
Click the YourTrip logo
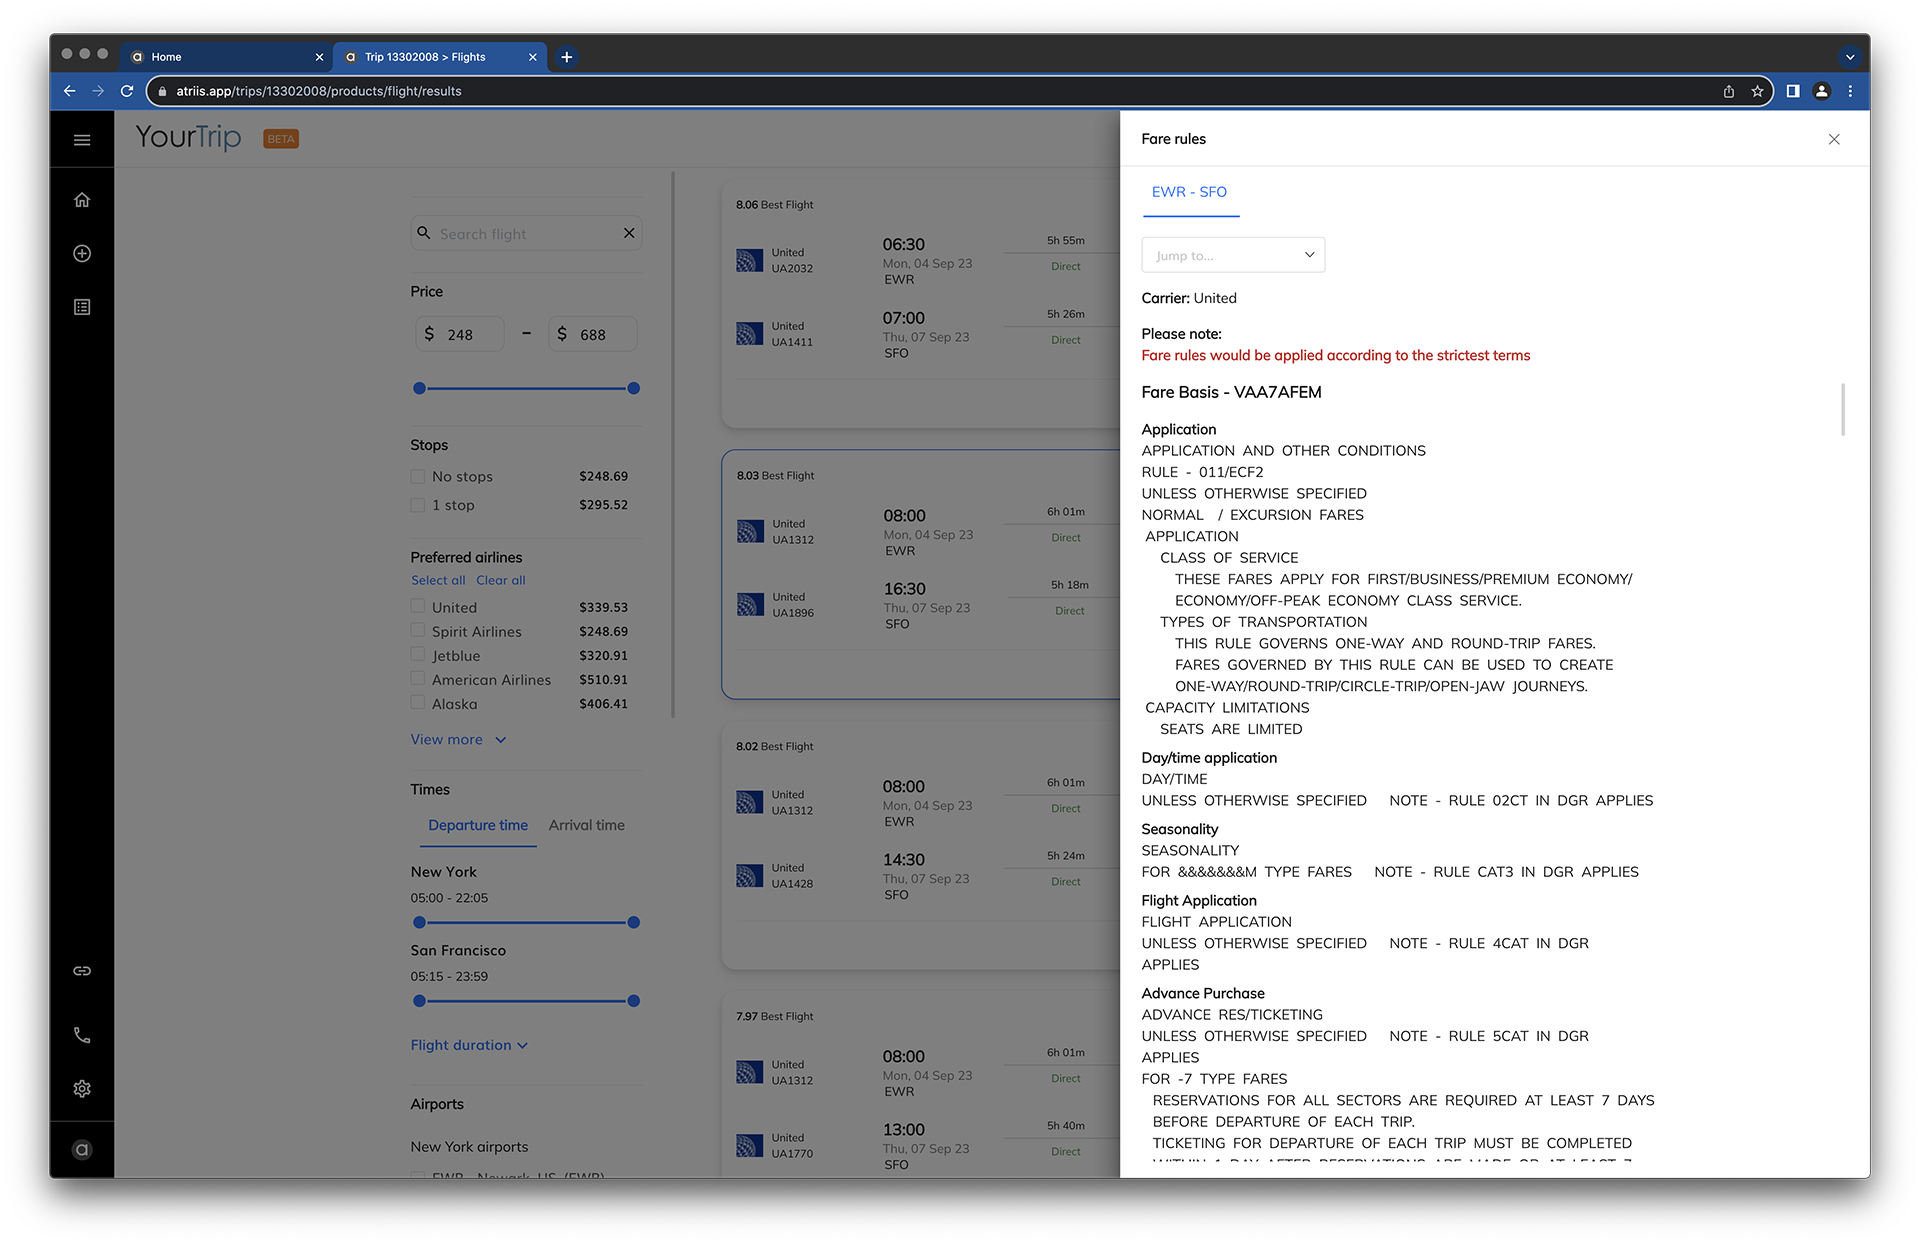[188, 138]
